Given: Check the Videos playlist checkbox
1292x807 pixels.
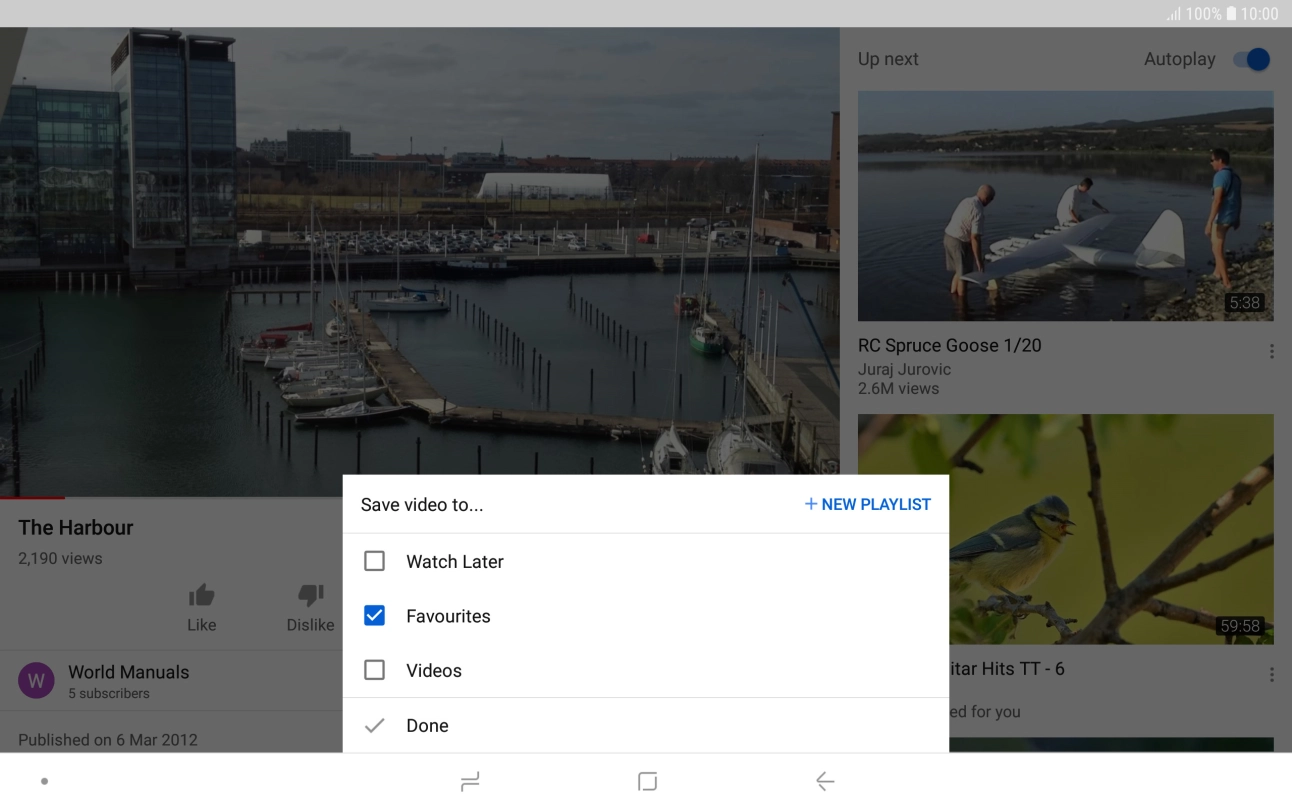Looking at the screenshot, I should [x=374, y=670].
